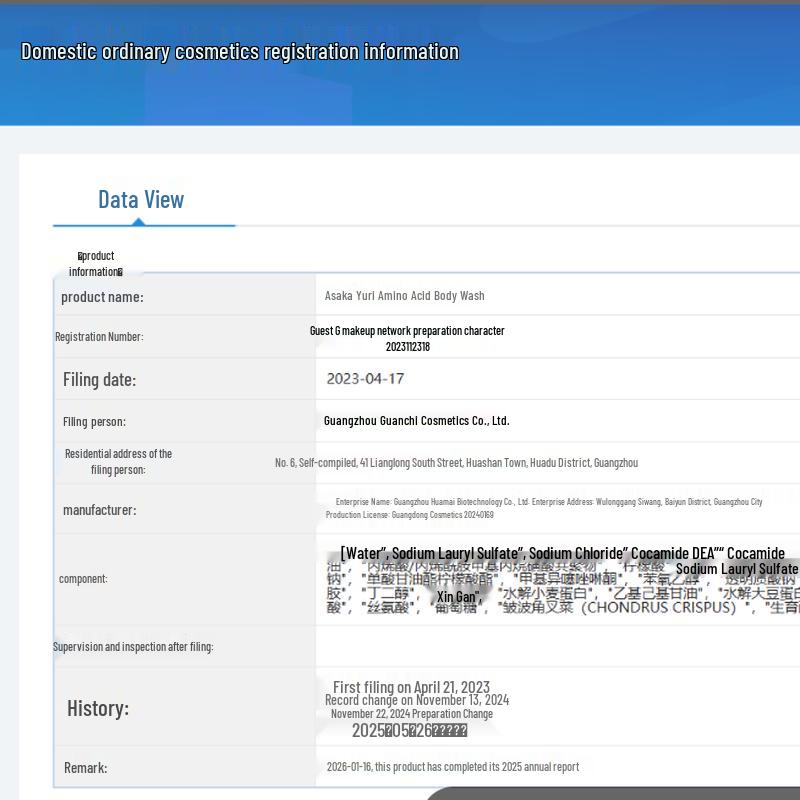
Task: Click November 22, 2024 Preparation Change
Action: [x=412, y=714]
